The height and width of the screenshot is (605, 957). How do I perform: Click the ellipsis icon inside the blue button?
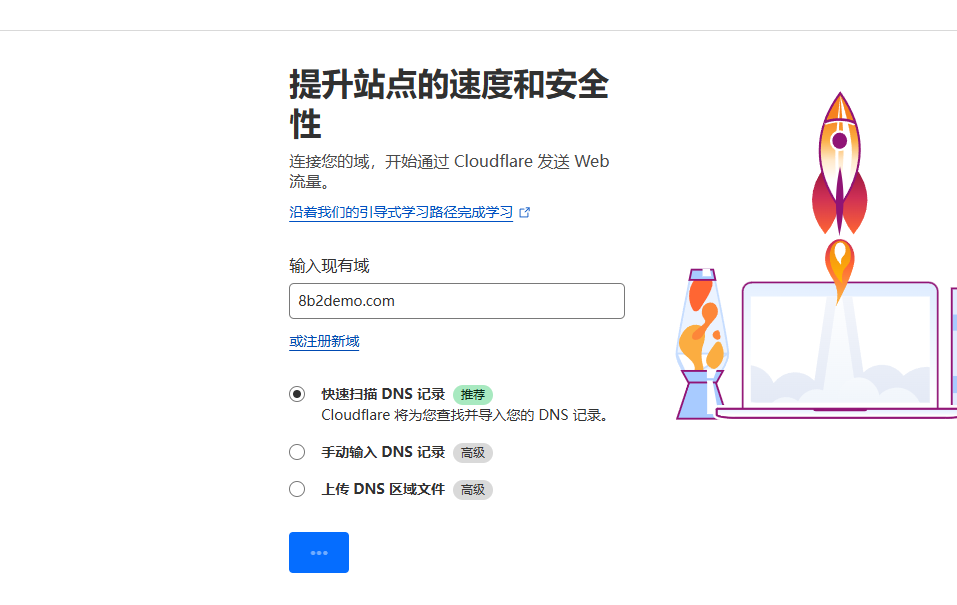coord(318,552)
